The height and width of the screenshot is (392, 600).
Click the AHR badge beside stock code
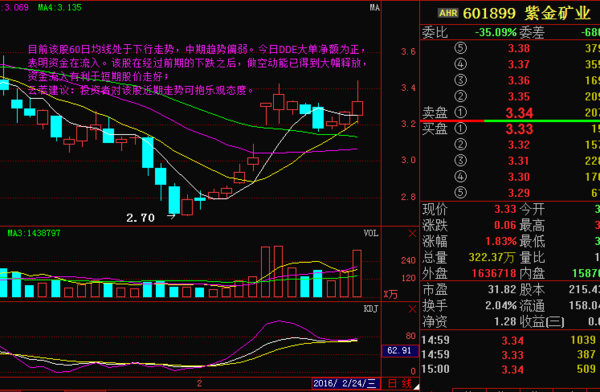[x=448, y=13]
